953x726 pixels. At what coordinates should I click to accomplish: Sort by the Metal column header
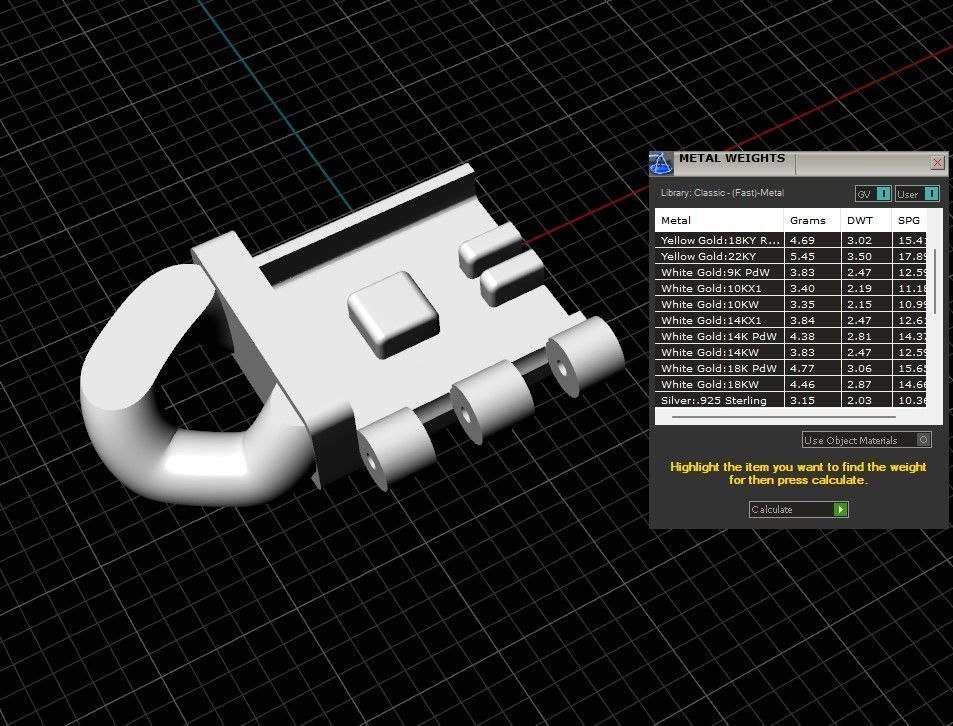719,221
